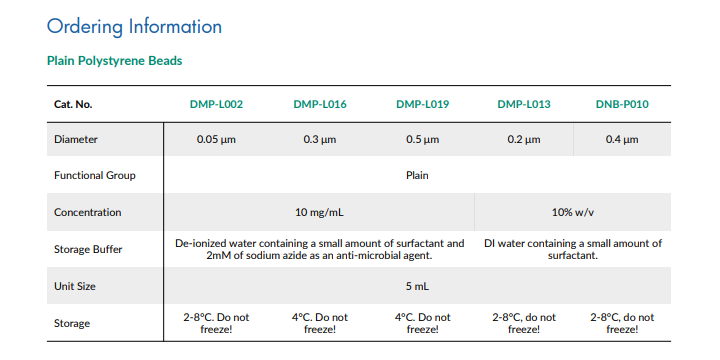Open the DMP-L019 catalog number link
The image size is (720, 360).
(422, 104)
